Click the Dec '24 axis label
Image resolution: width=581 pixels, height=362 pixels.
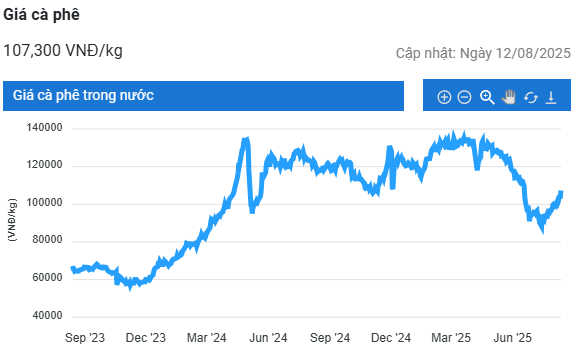tap(391, 338)
